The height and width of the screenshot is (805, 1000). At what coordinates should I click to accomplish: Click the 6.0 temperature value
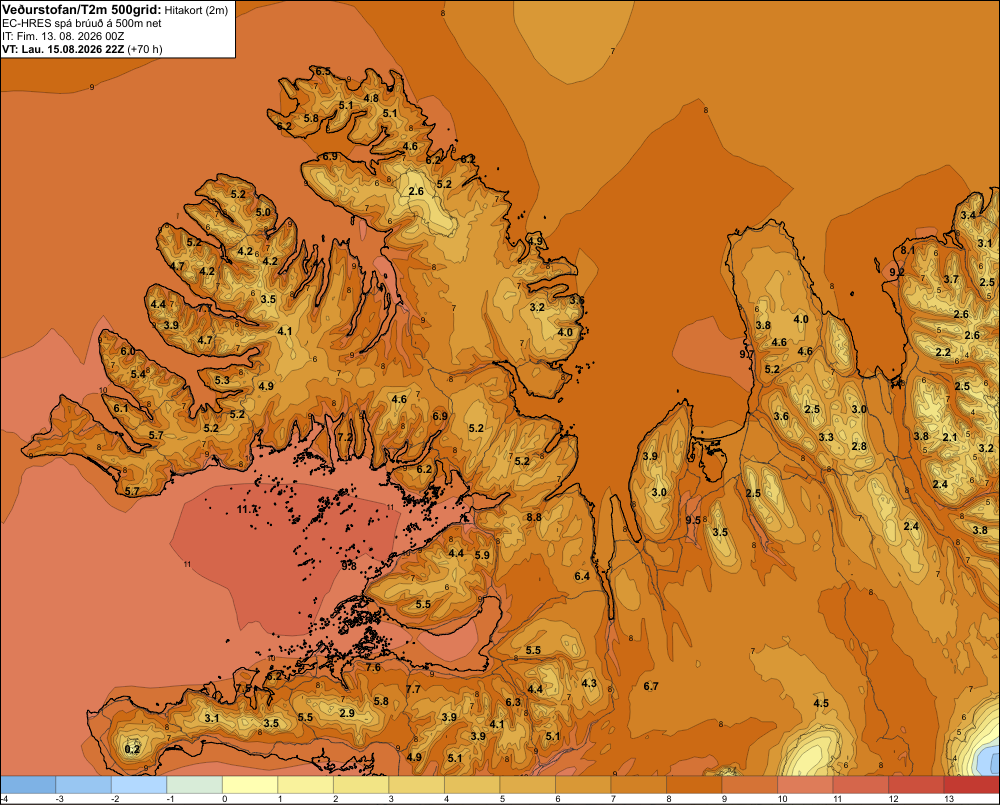(x=128, y=351)
